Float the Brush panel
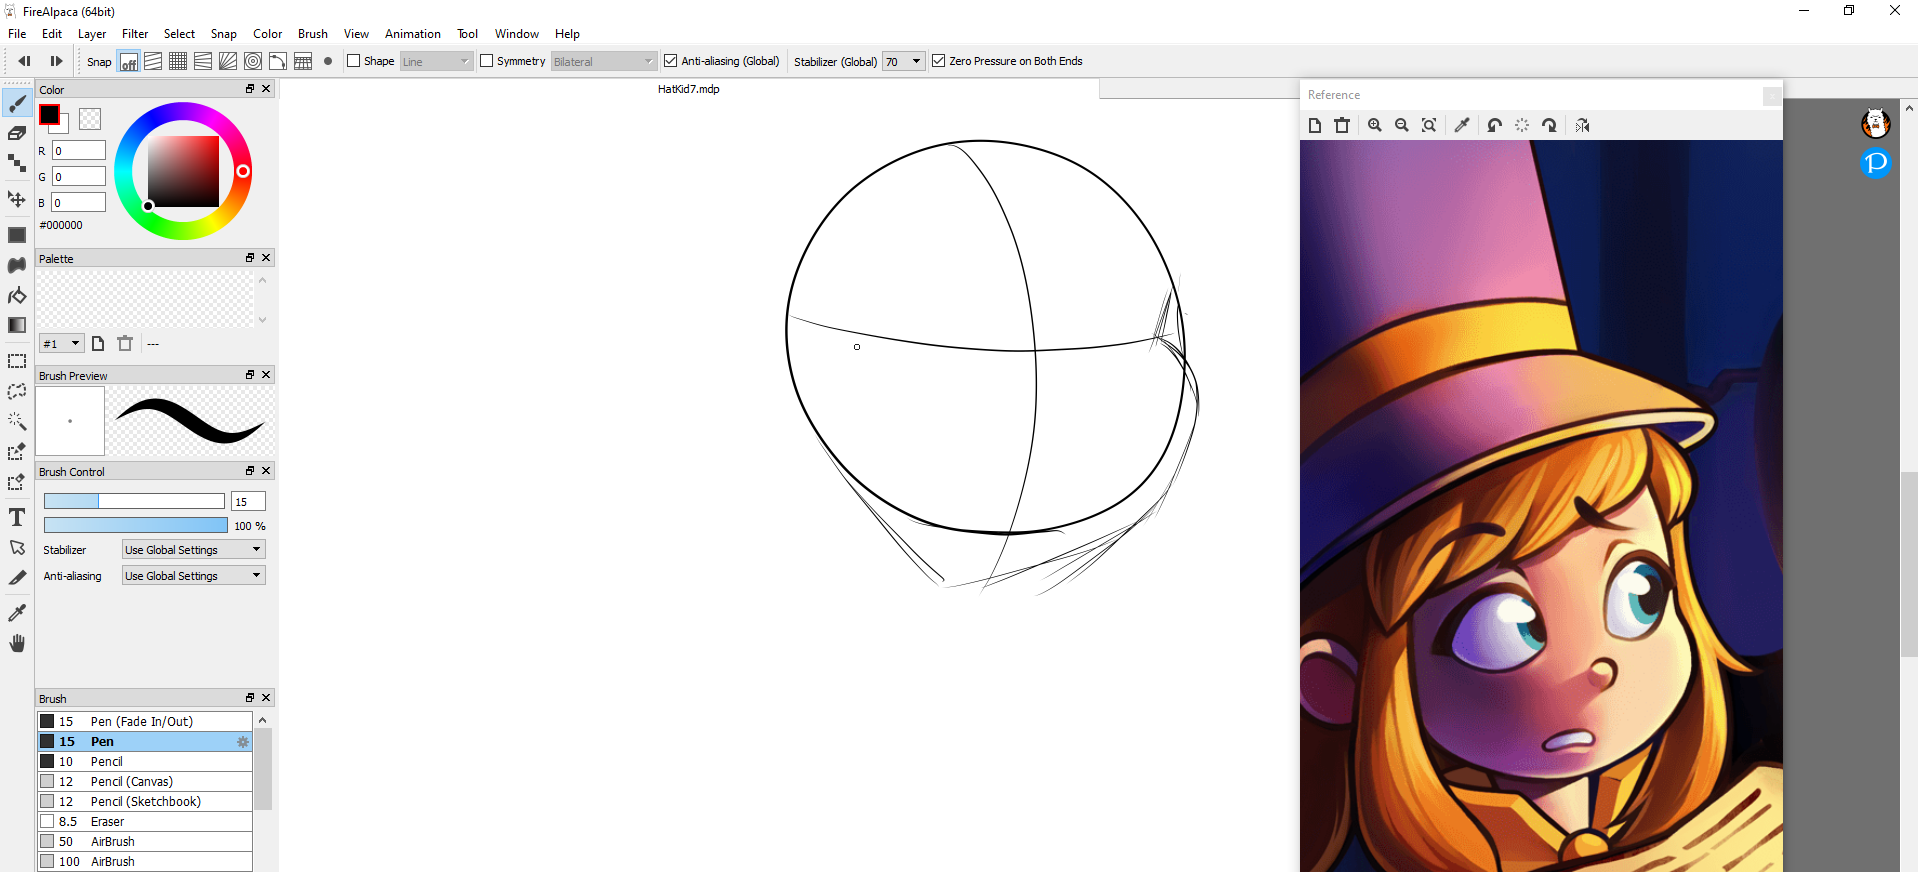 [250, 698]
